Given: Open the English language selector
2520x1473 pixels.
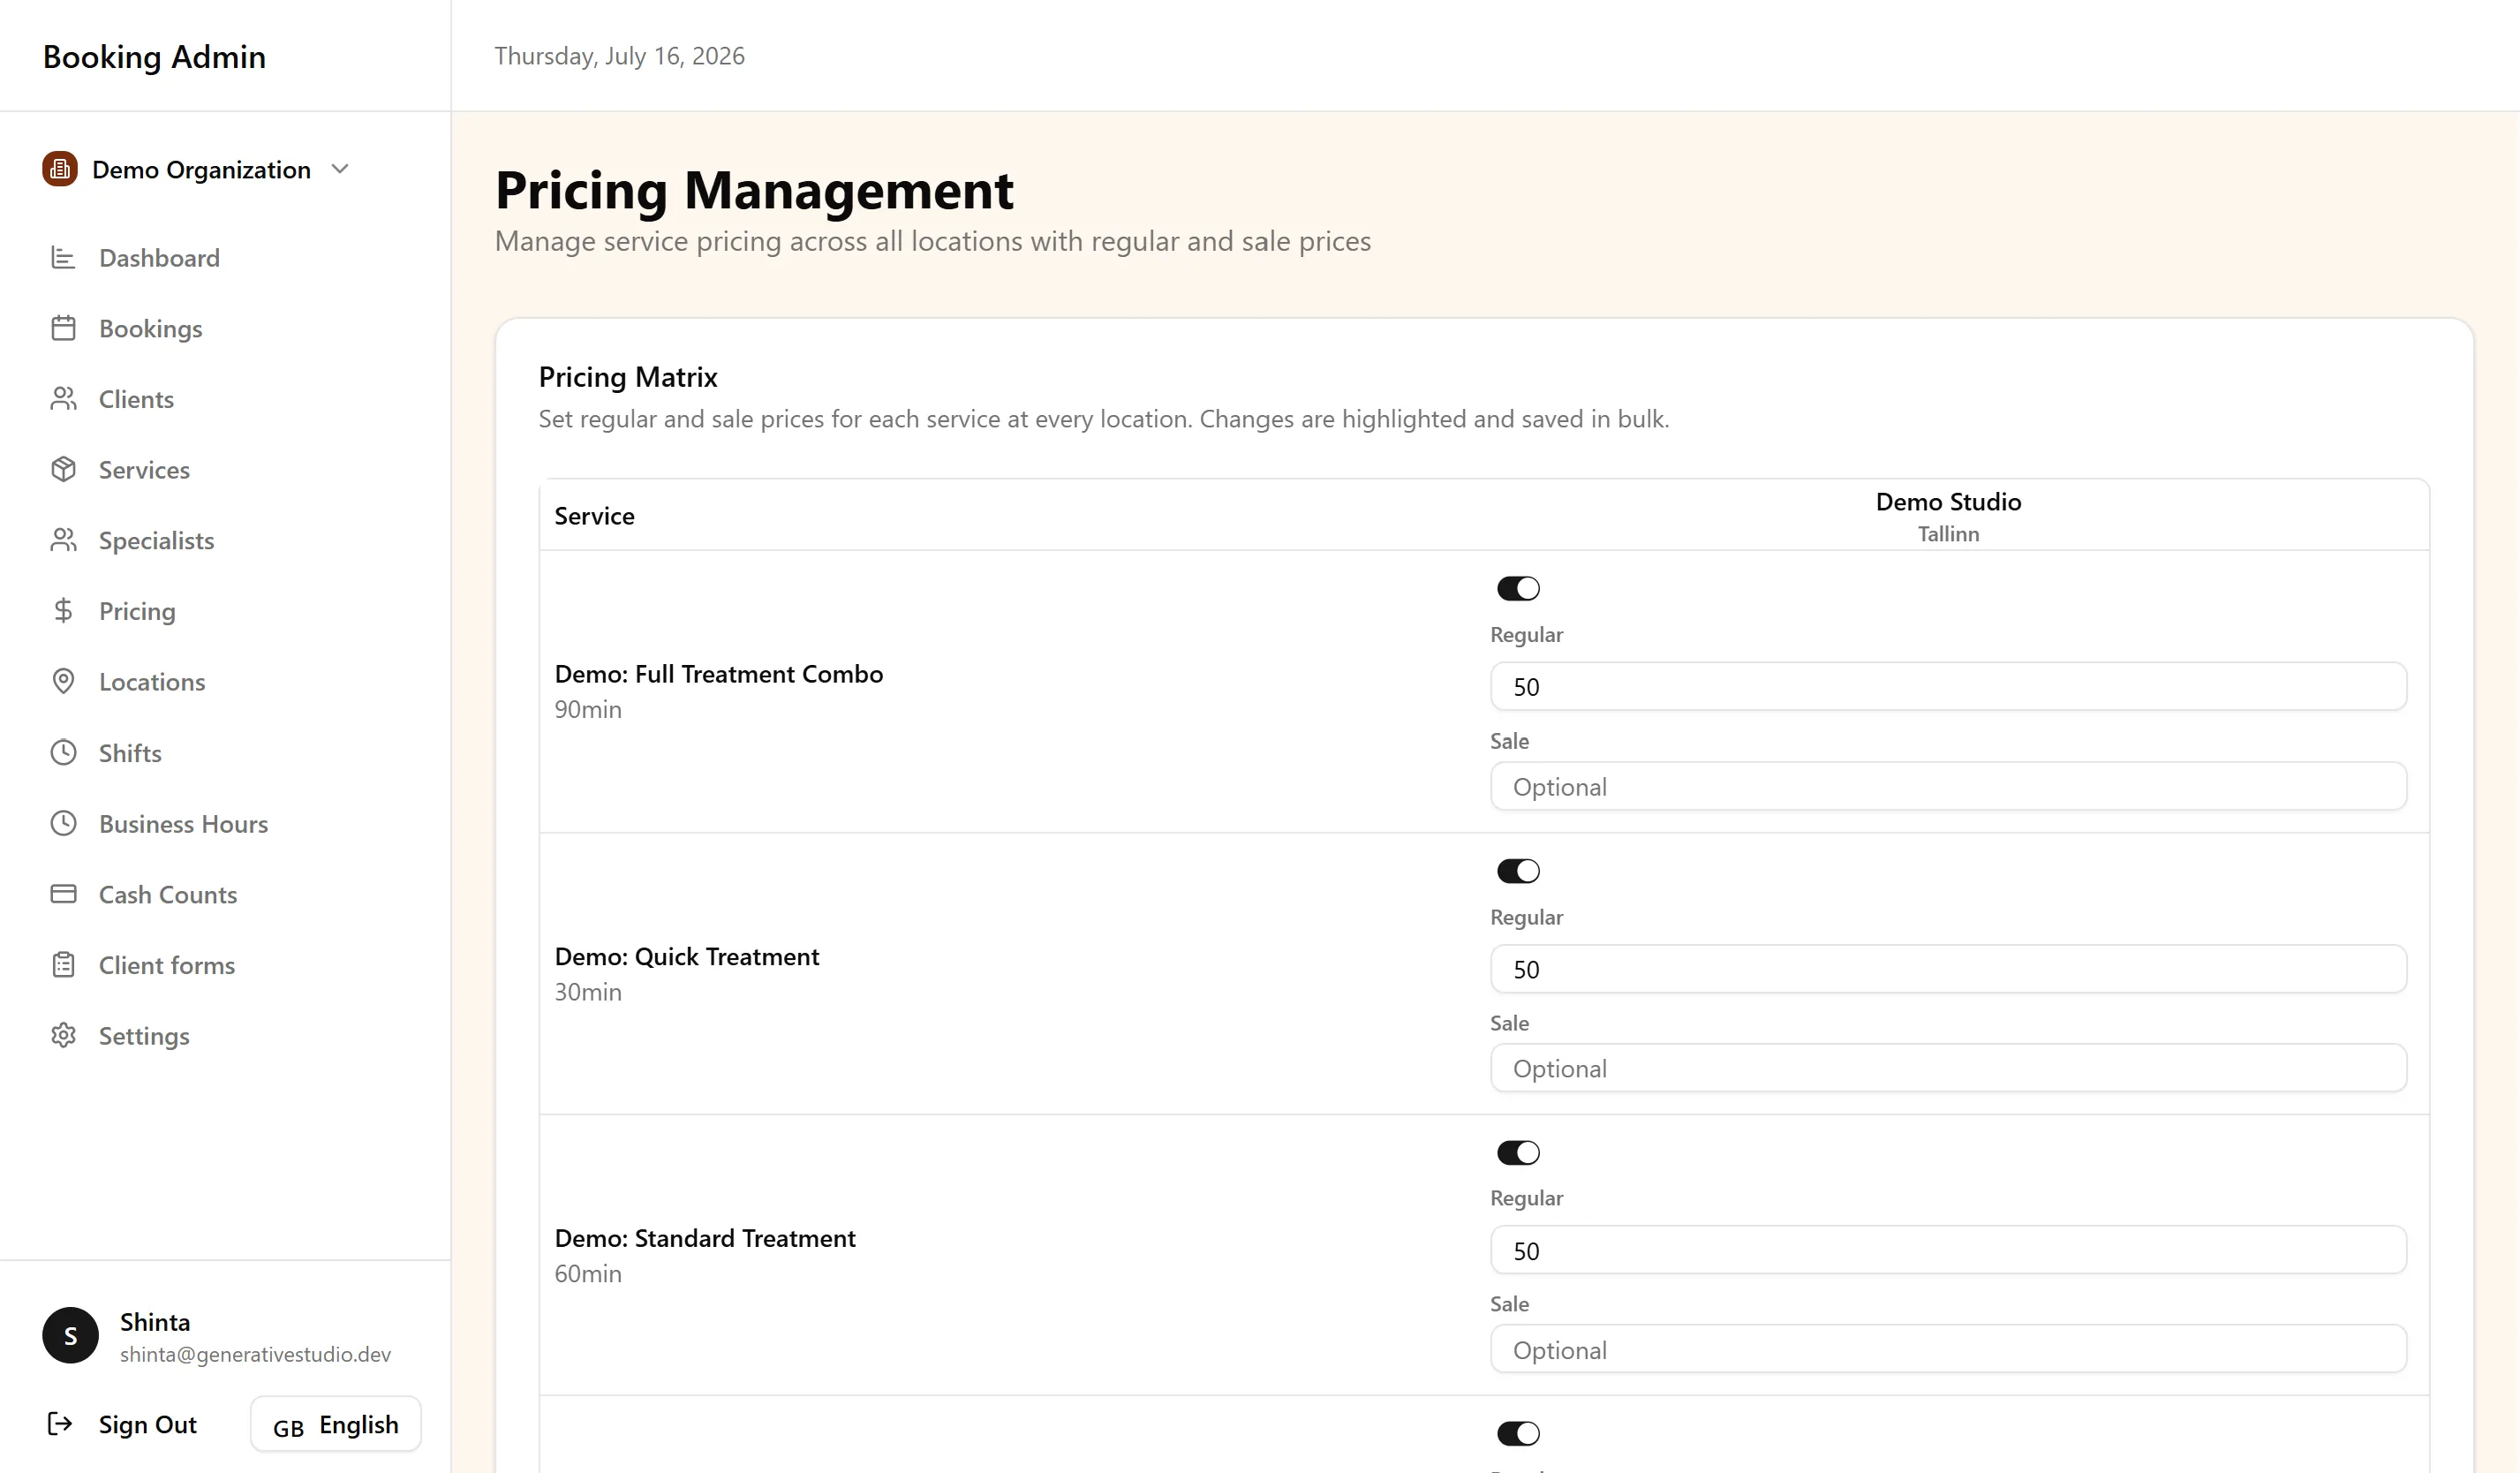Looking at the screenshot, I should coord(336,1424).
